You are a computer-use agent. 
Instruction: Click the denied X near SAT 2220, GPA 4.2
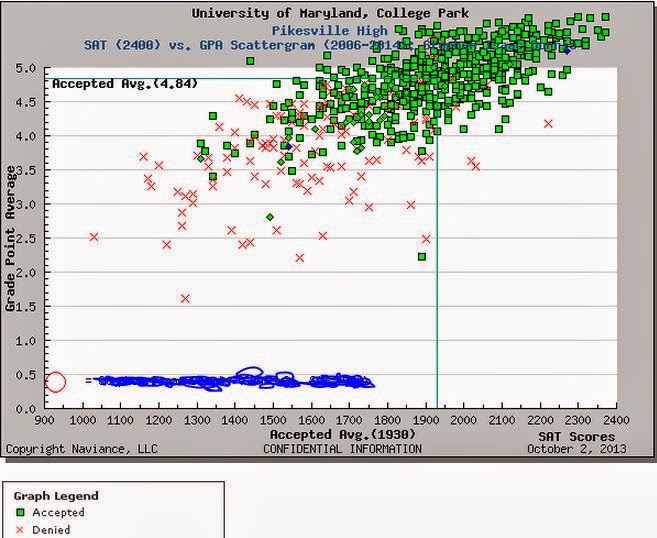click(x=548, y=124)
